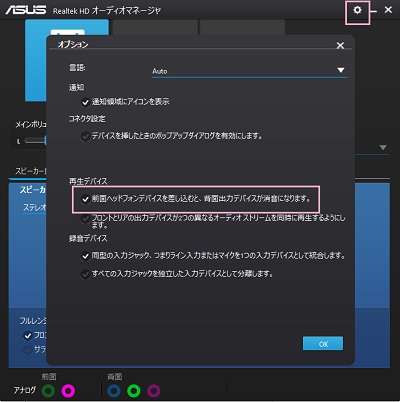Select フロントとリアの出力デバイス separate streams option
The image size is (400, 402).
click(x=85, y=219)
